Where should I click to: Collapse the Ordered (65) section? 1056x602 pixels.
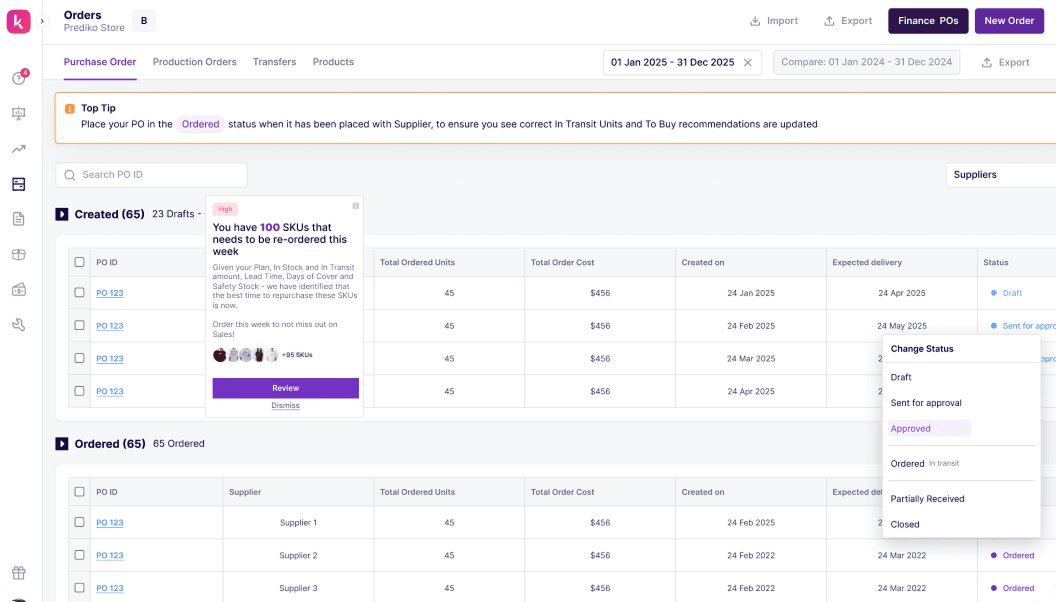(x=62, y=444)
